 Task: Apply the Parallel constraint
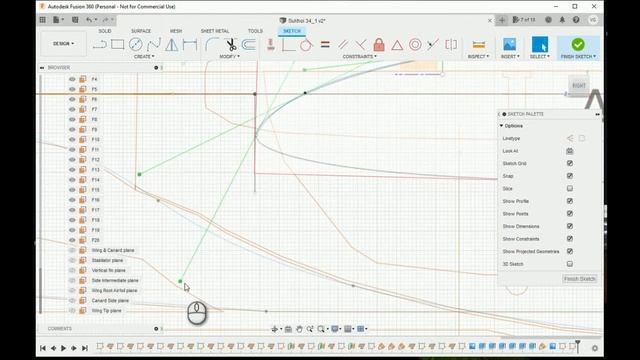[343, 44]
